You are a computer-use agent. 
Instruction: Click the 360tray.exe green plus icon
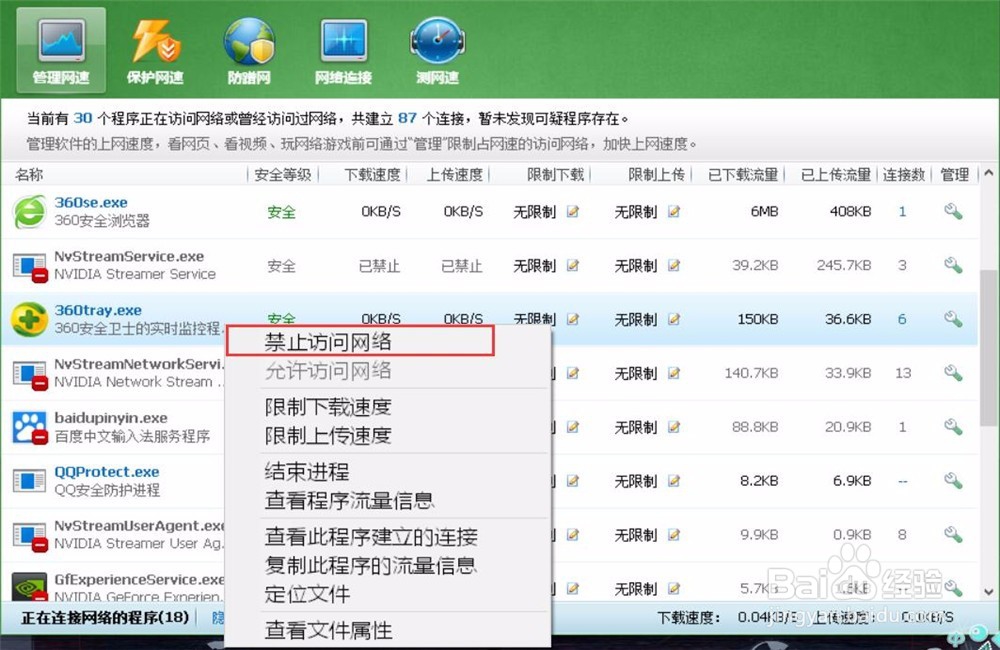pos(29,320)
